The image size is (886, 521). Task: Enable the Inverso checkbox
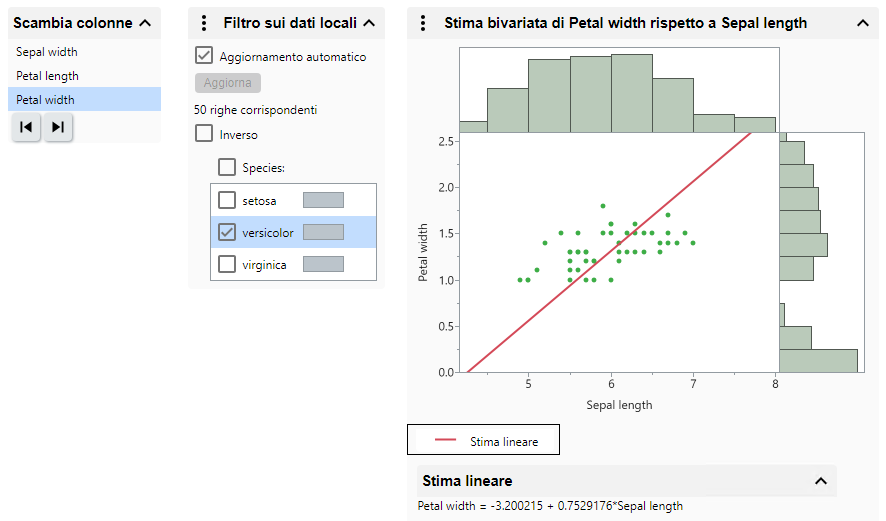point(204,134)
